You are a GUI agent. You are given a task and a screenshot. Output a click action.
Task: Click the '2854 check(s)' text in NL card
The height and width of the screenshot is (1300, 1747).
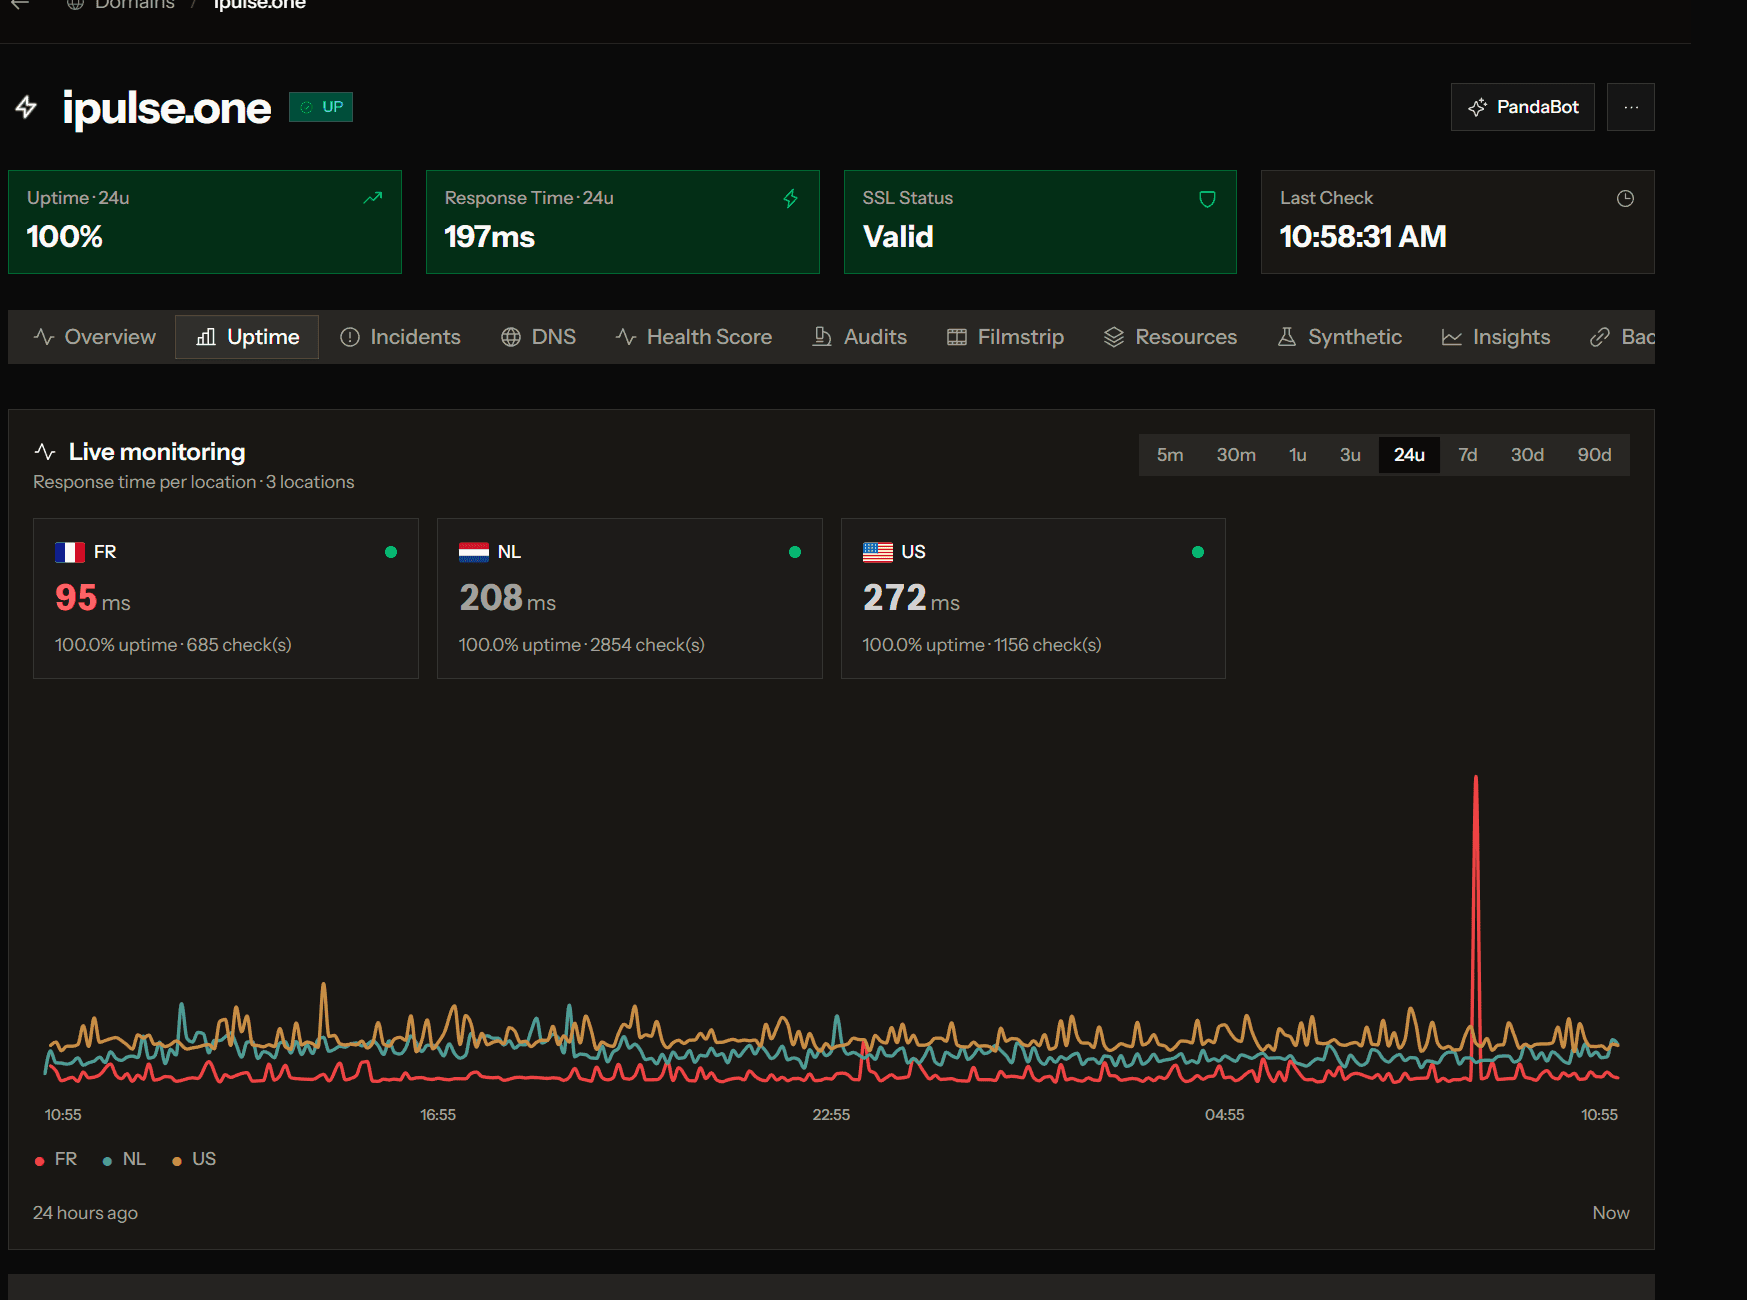tap(647, 645)
